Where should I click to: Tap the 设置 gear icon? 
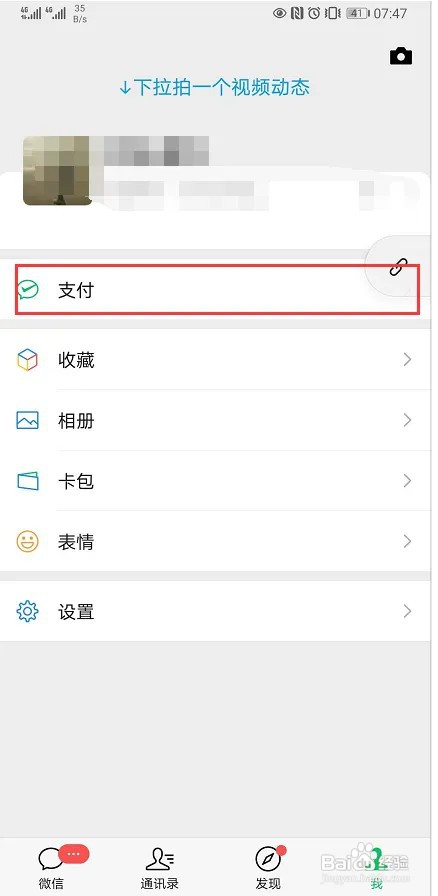(27, 611)
